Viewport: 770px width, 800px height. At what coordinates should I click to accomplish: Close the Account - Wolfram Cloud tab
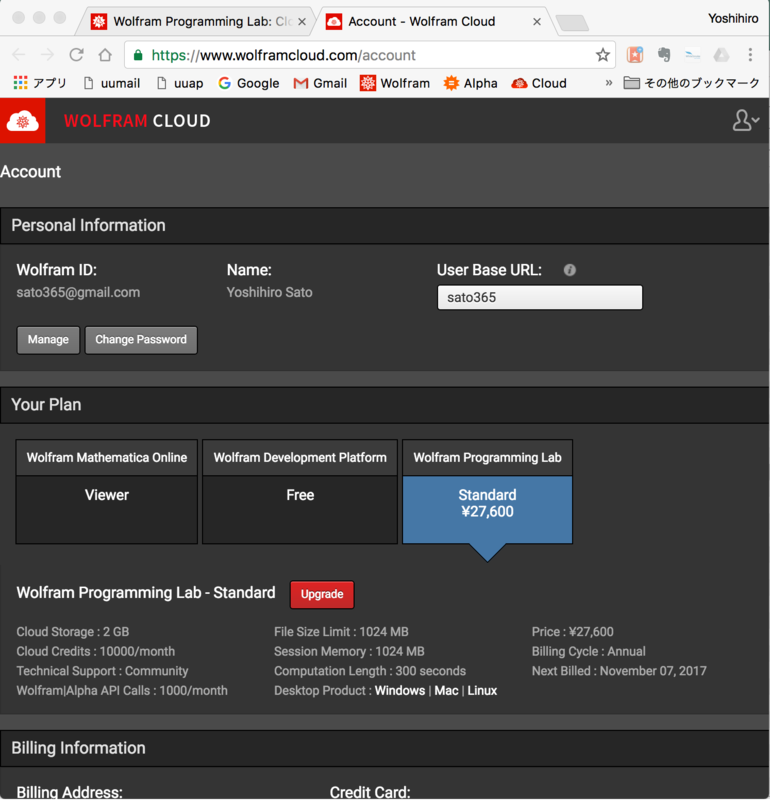(x=537, y=22)
